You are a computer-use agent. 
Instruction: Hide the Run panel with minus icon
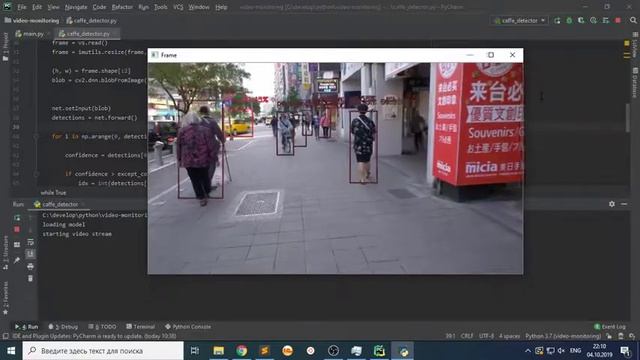click(x=624, y=204)
